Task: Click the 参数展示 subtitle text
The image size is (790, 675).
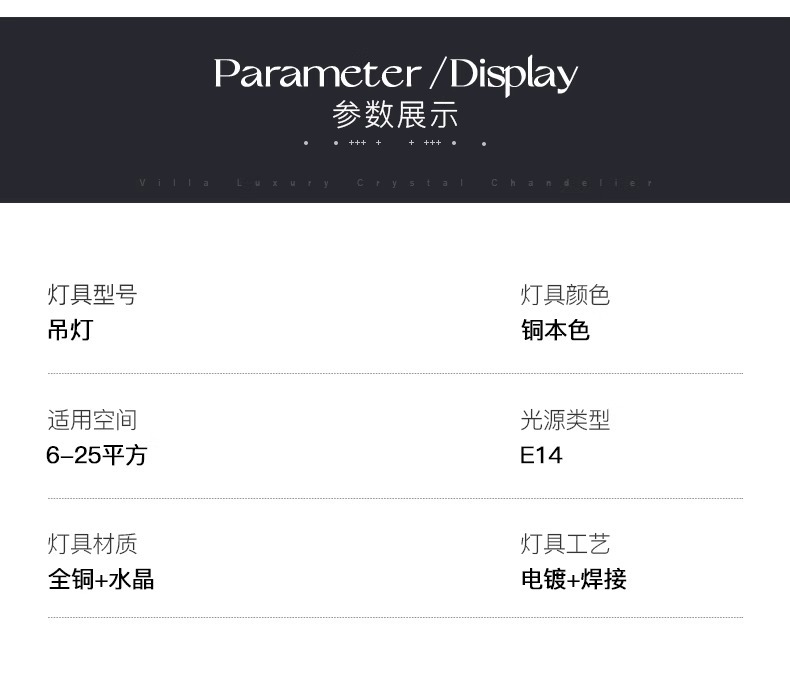Action: 395,114
